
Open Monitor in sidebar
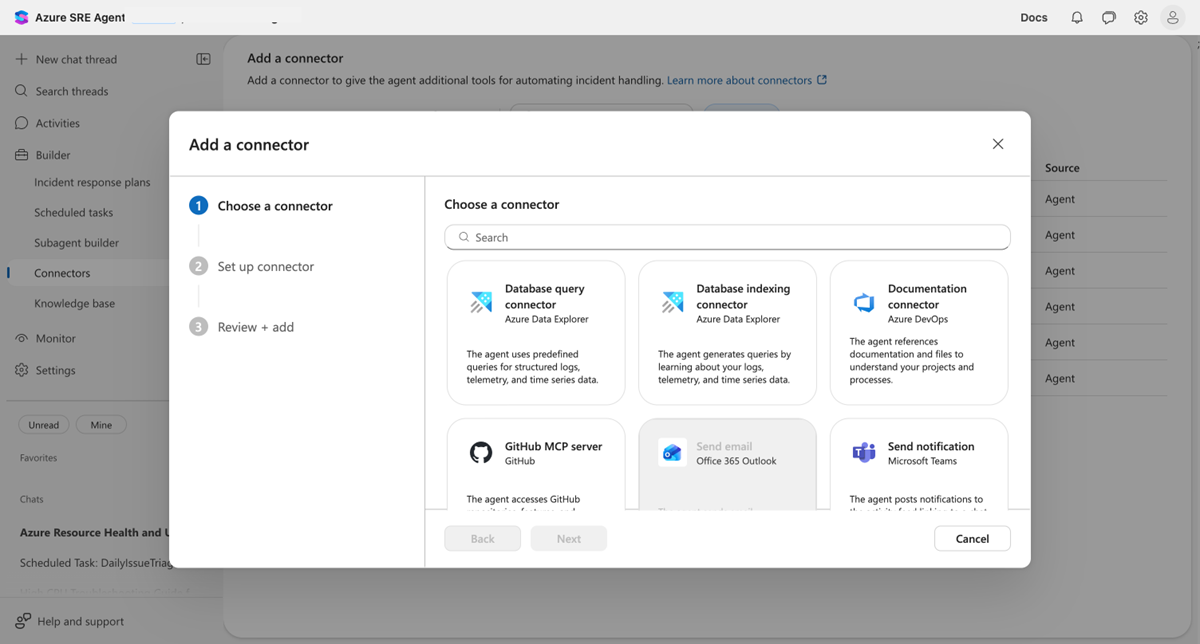(x=56, y=338)
